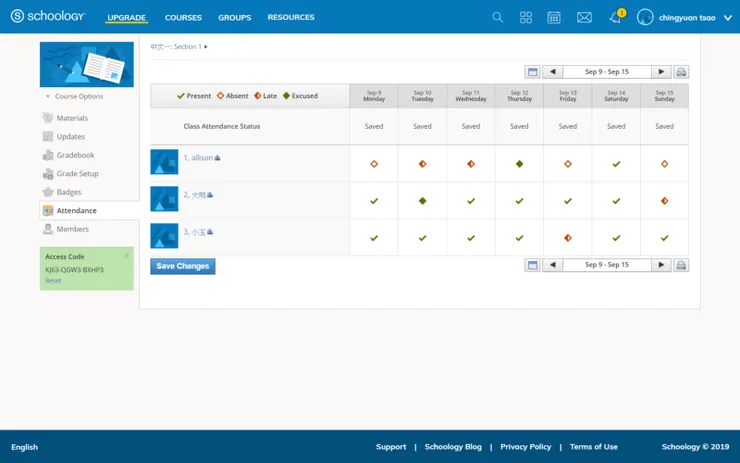Select Gradebook in the sidebar
The image size is (740, 463).
[75, 155]
